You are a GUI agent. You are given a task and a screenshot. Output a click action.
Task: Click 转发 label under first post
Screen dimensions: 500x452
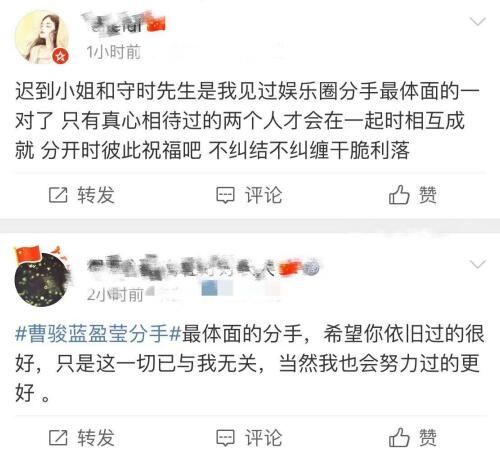96,195
